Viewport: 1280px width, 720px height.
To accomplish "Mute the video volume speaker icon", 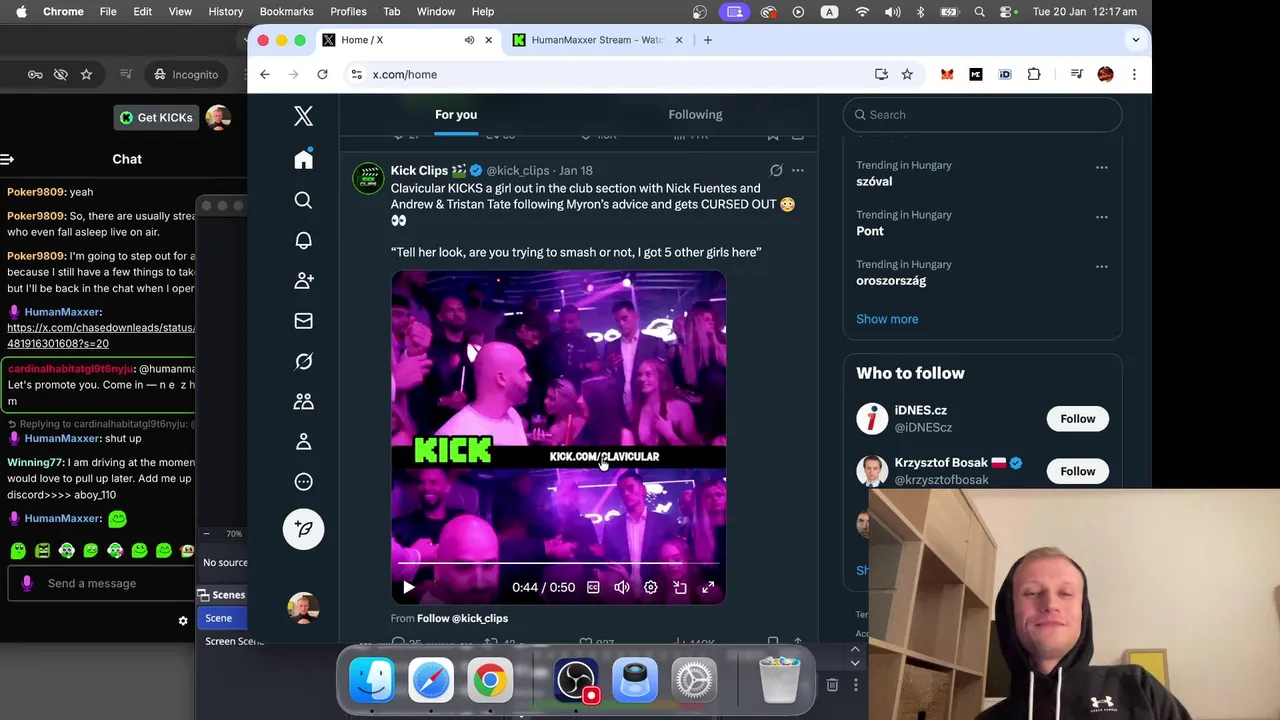I will coord(622,587).
